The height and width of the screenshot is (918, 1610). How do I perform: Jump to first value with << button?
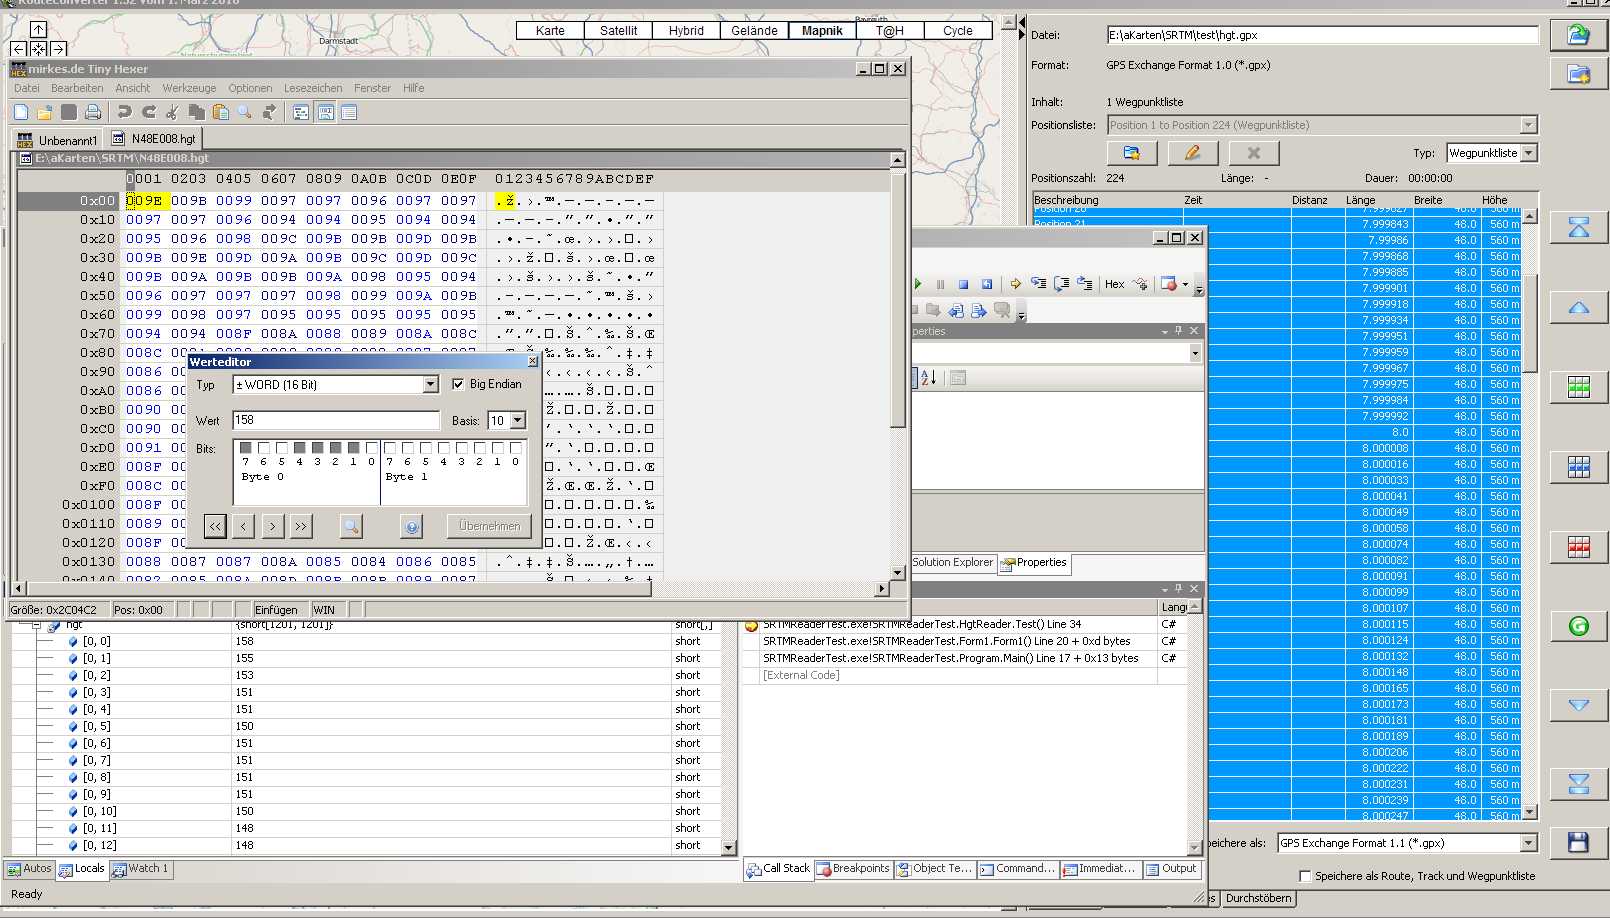[x=215, y=526]
